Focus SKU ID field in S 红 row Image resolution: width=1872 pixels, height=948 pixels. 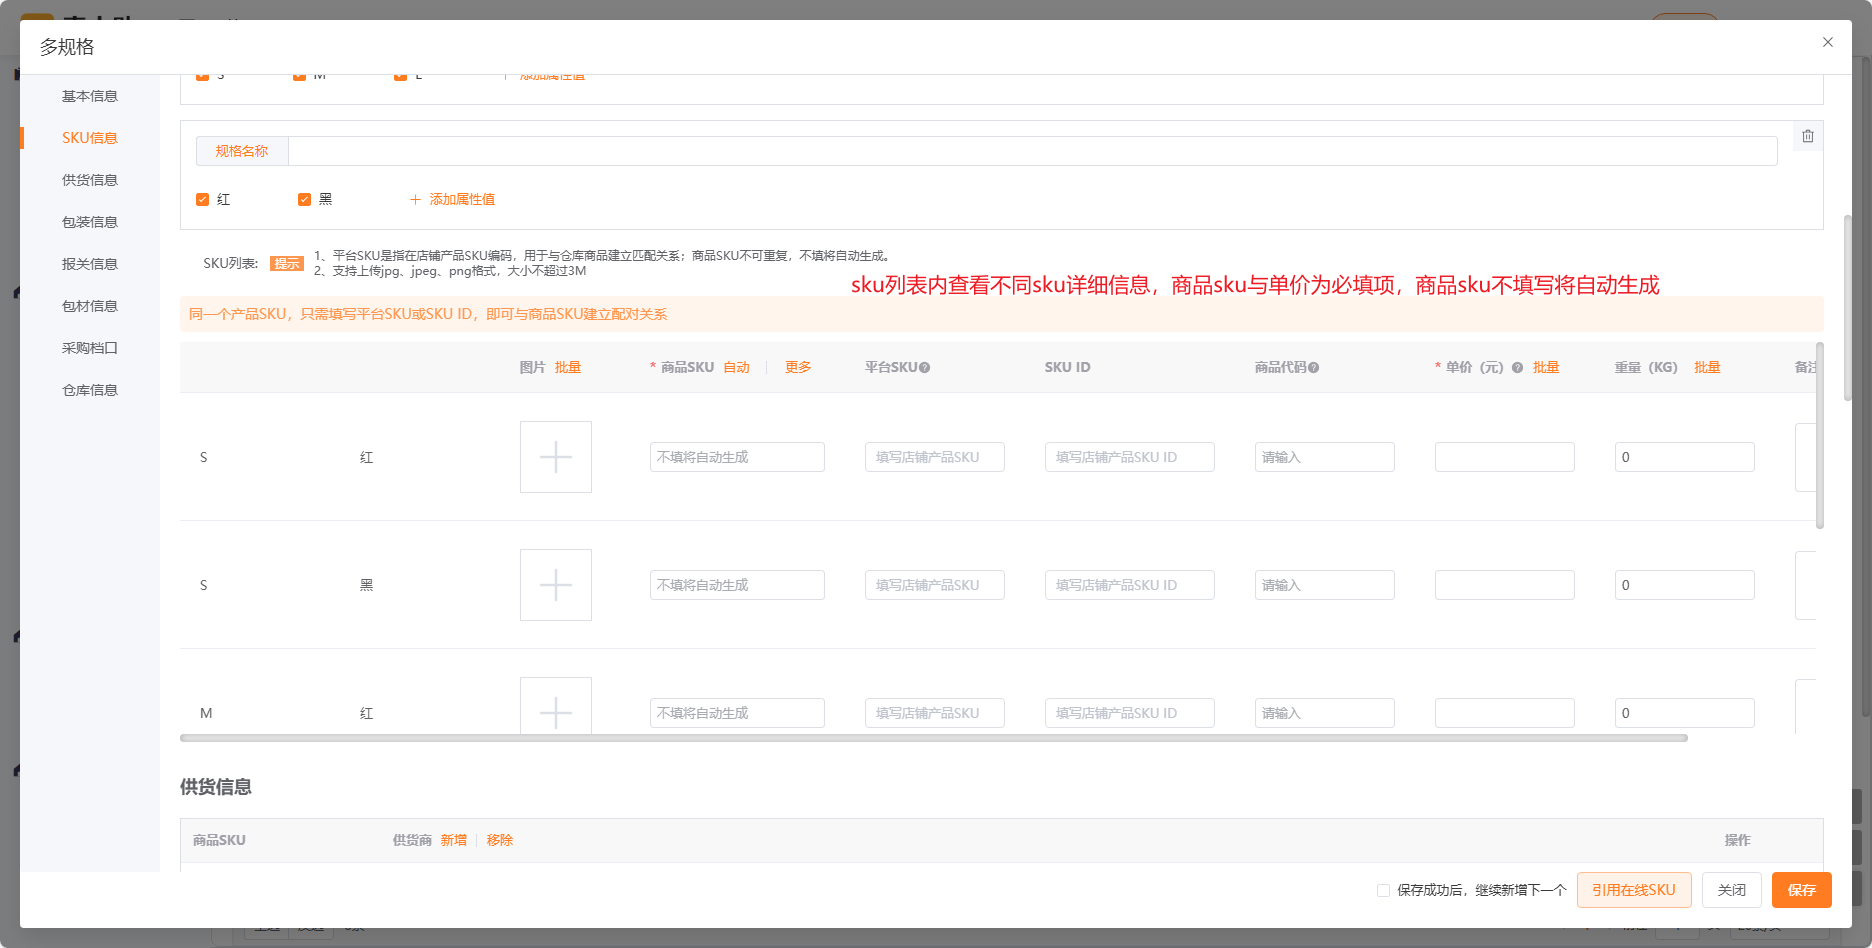1130,457
